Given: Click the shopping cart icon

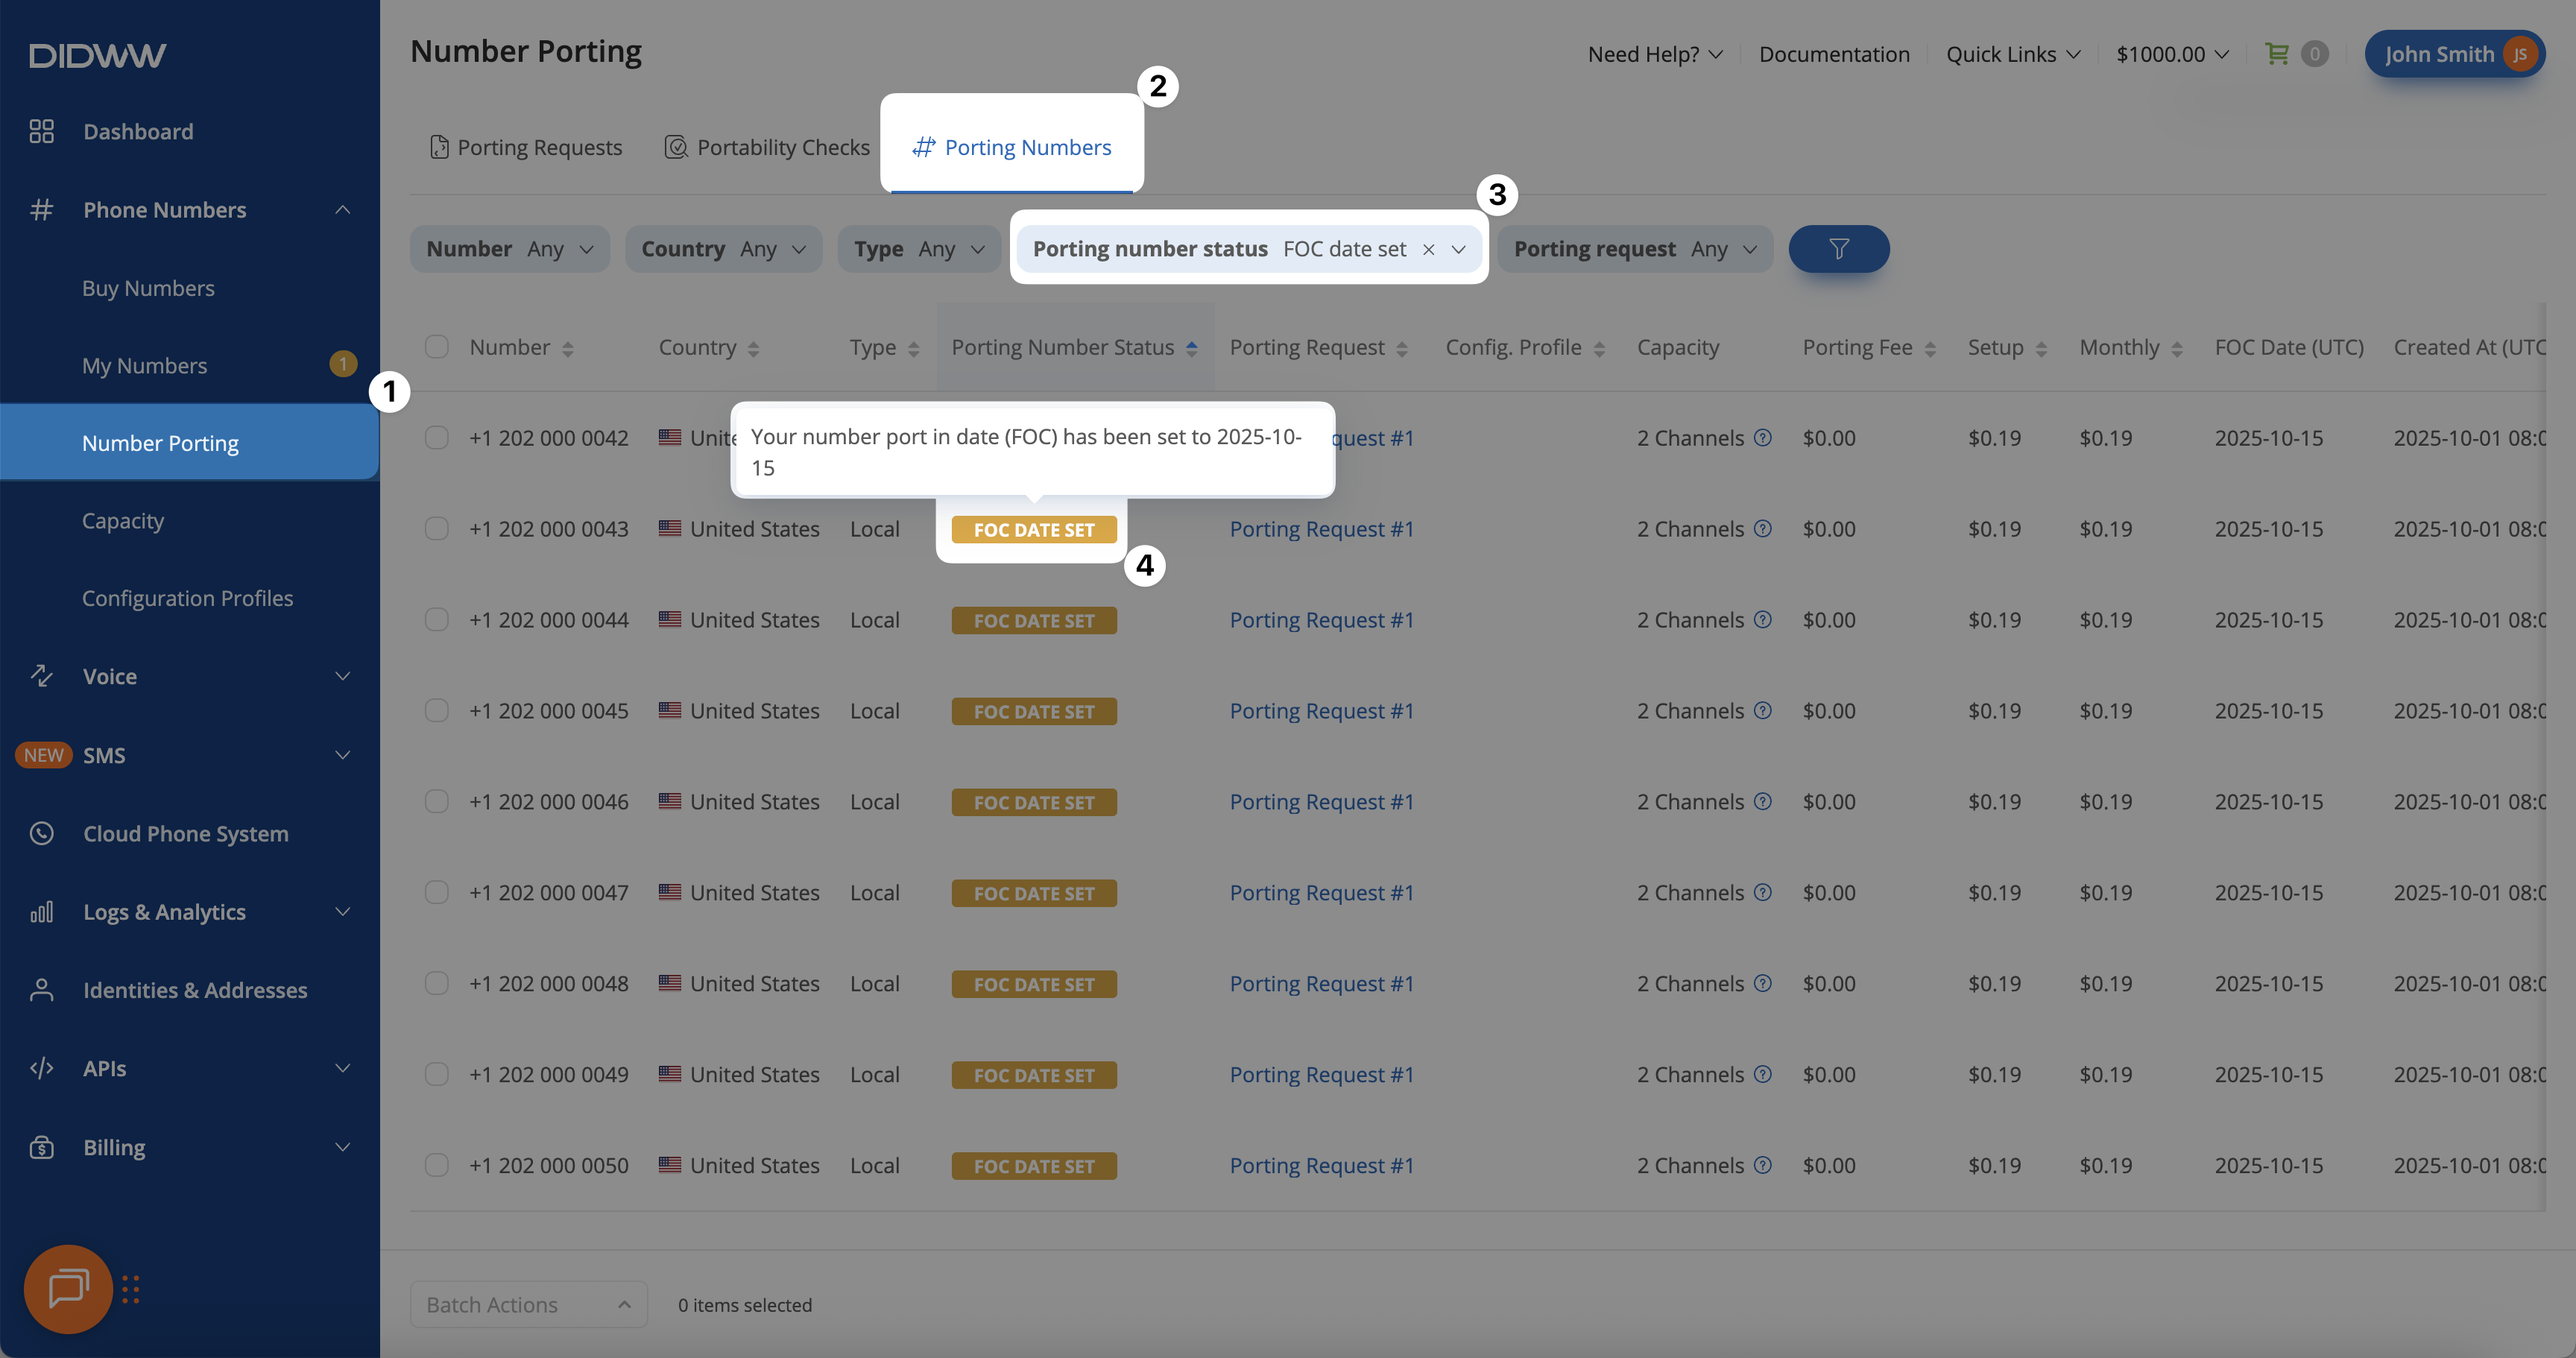Looking at the screenshot, I should (2276, 54).
